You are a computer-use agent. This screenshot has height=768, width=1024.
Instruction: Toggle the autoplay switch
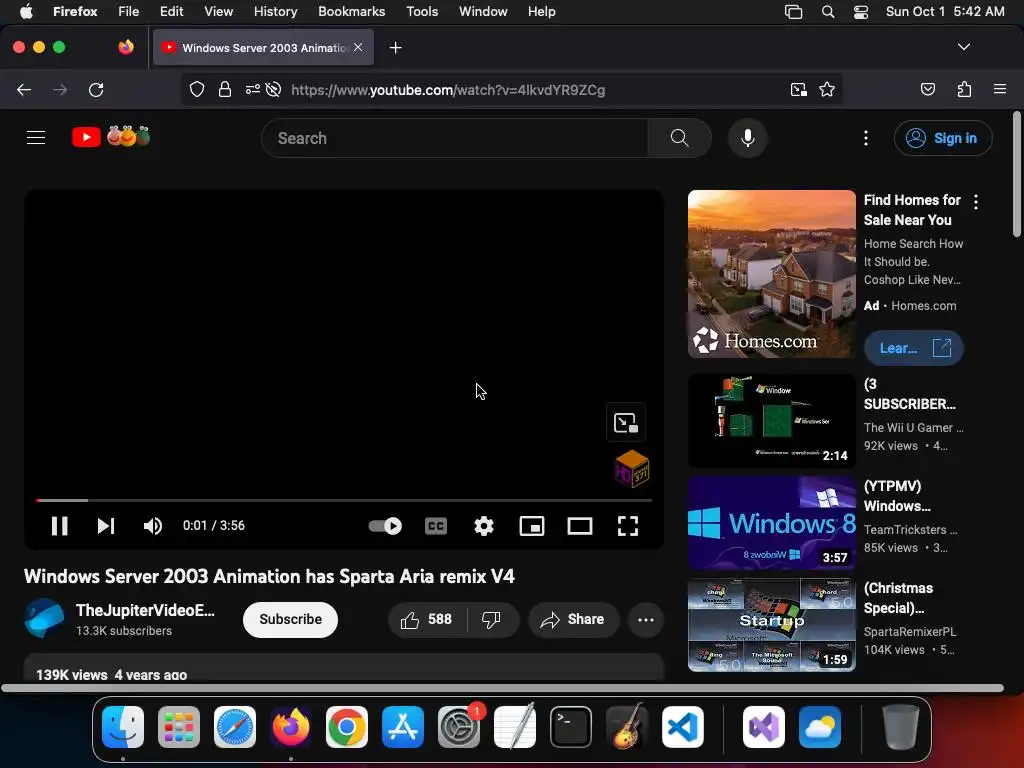click(385, 526)
